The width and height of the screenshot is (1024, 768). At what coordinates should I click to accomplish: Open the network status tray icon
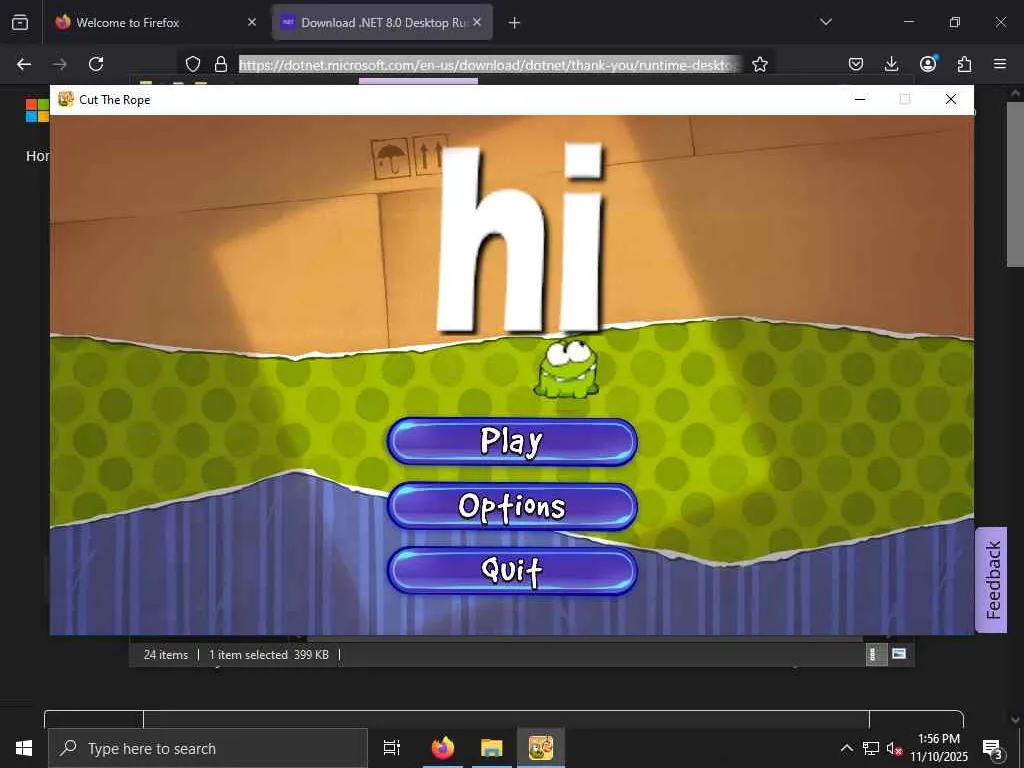tap(871, 748)
